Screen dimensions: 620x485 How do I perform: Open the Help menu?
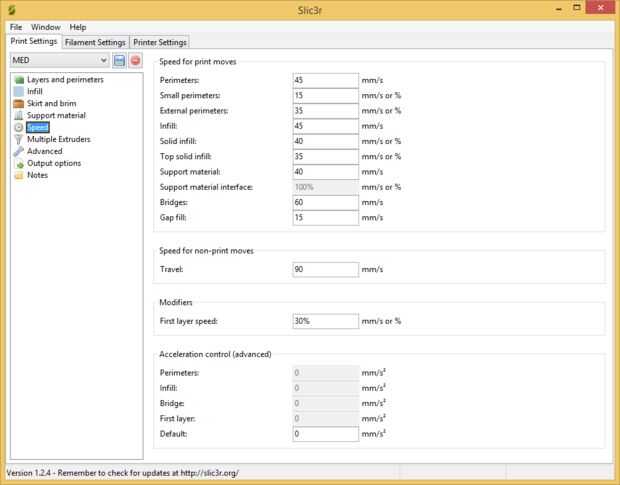pos(78,27)
